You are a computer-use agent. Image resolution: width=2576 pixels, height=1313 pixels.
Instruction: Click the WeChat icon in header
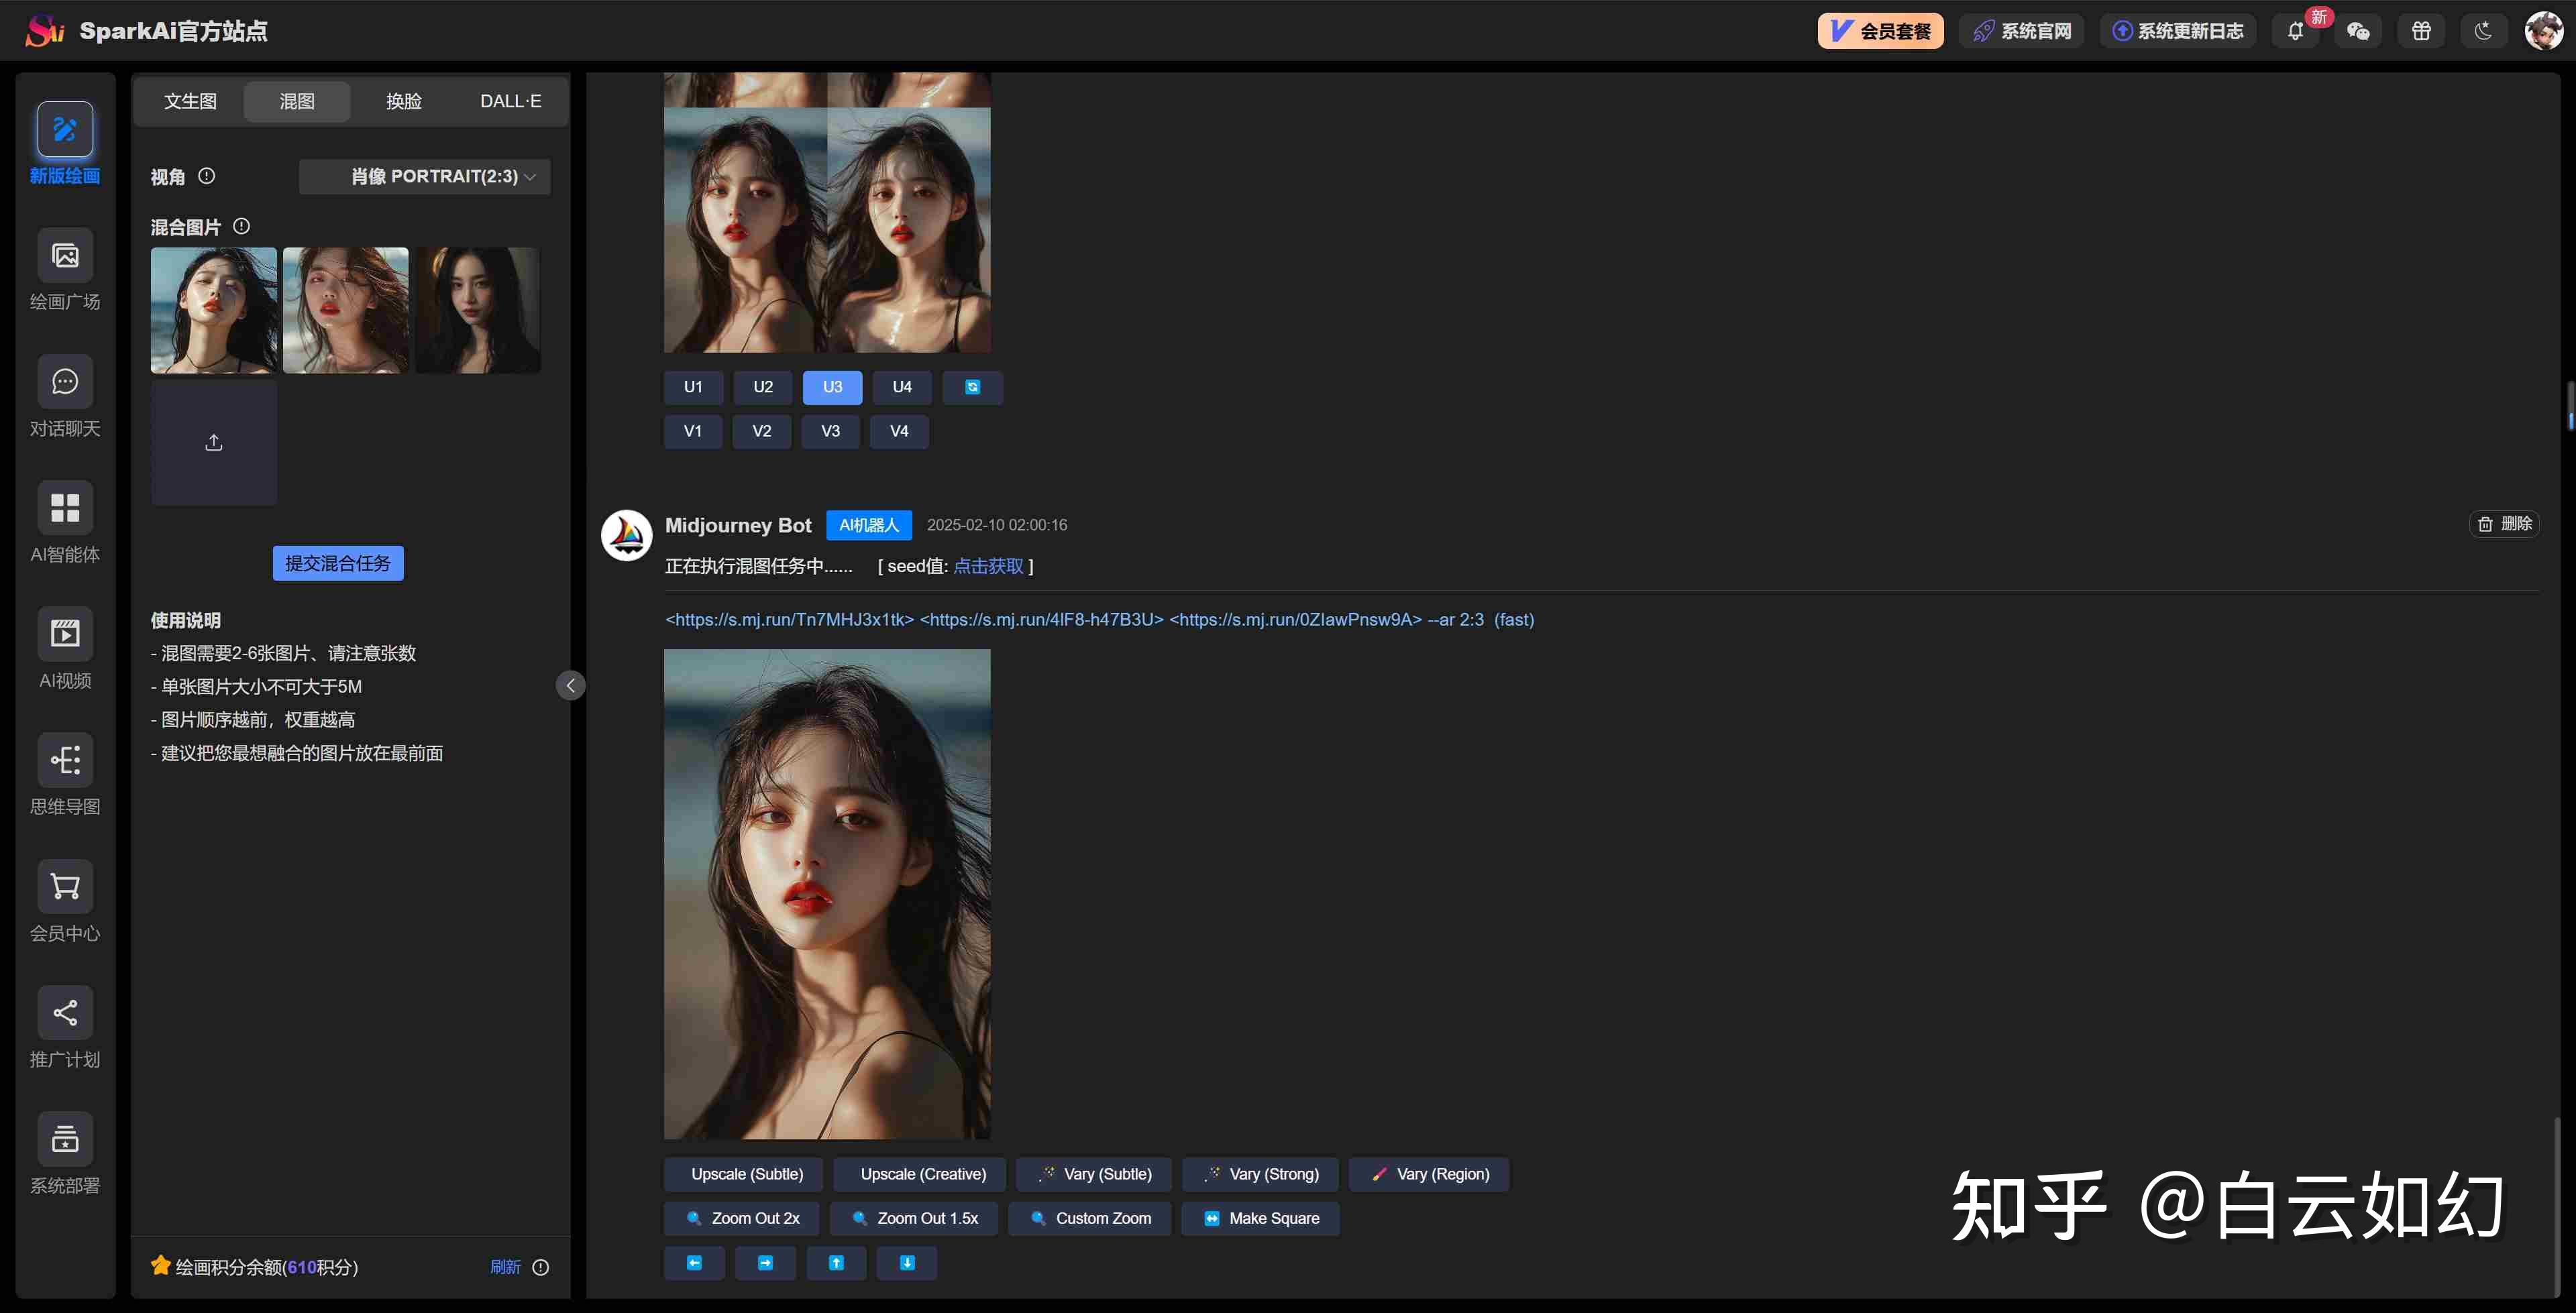[2358, 31]
